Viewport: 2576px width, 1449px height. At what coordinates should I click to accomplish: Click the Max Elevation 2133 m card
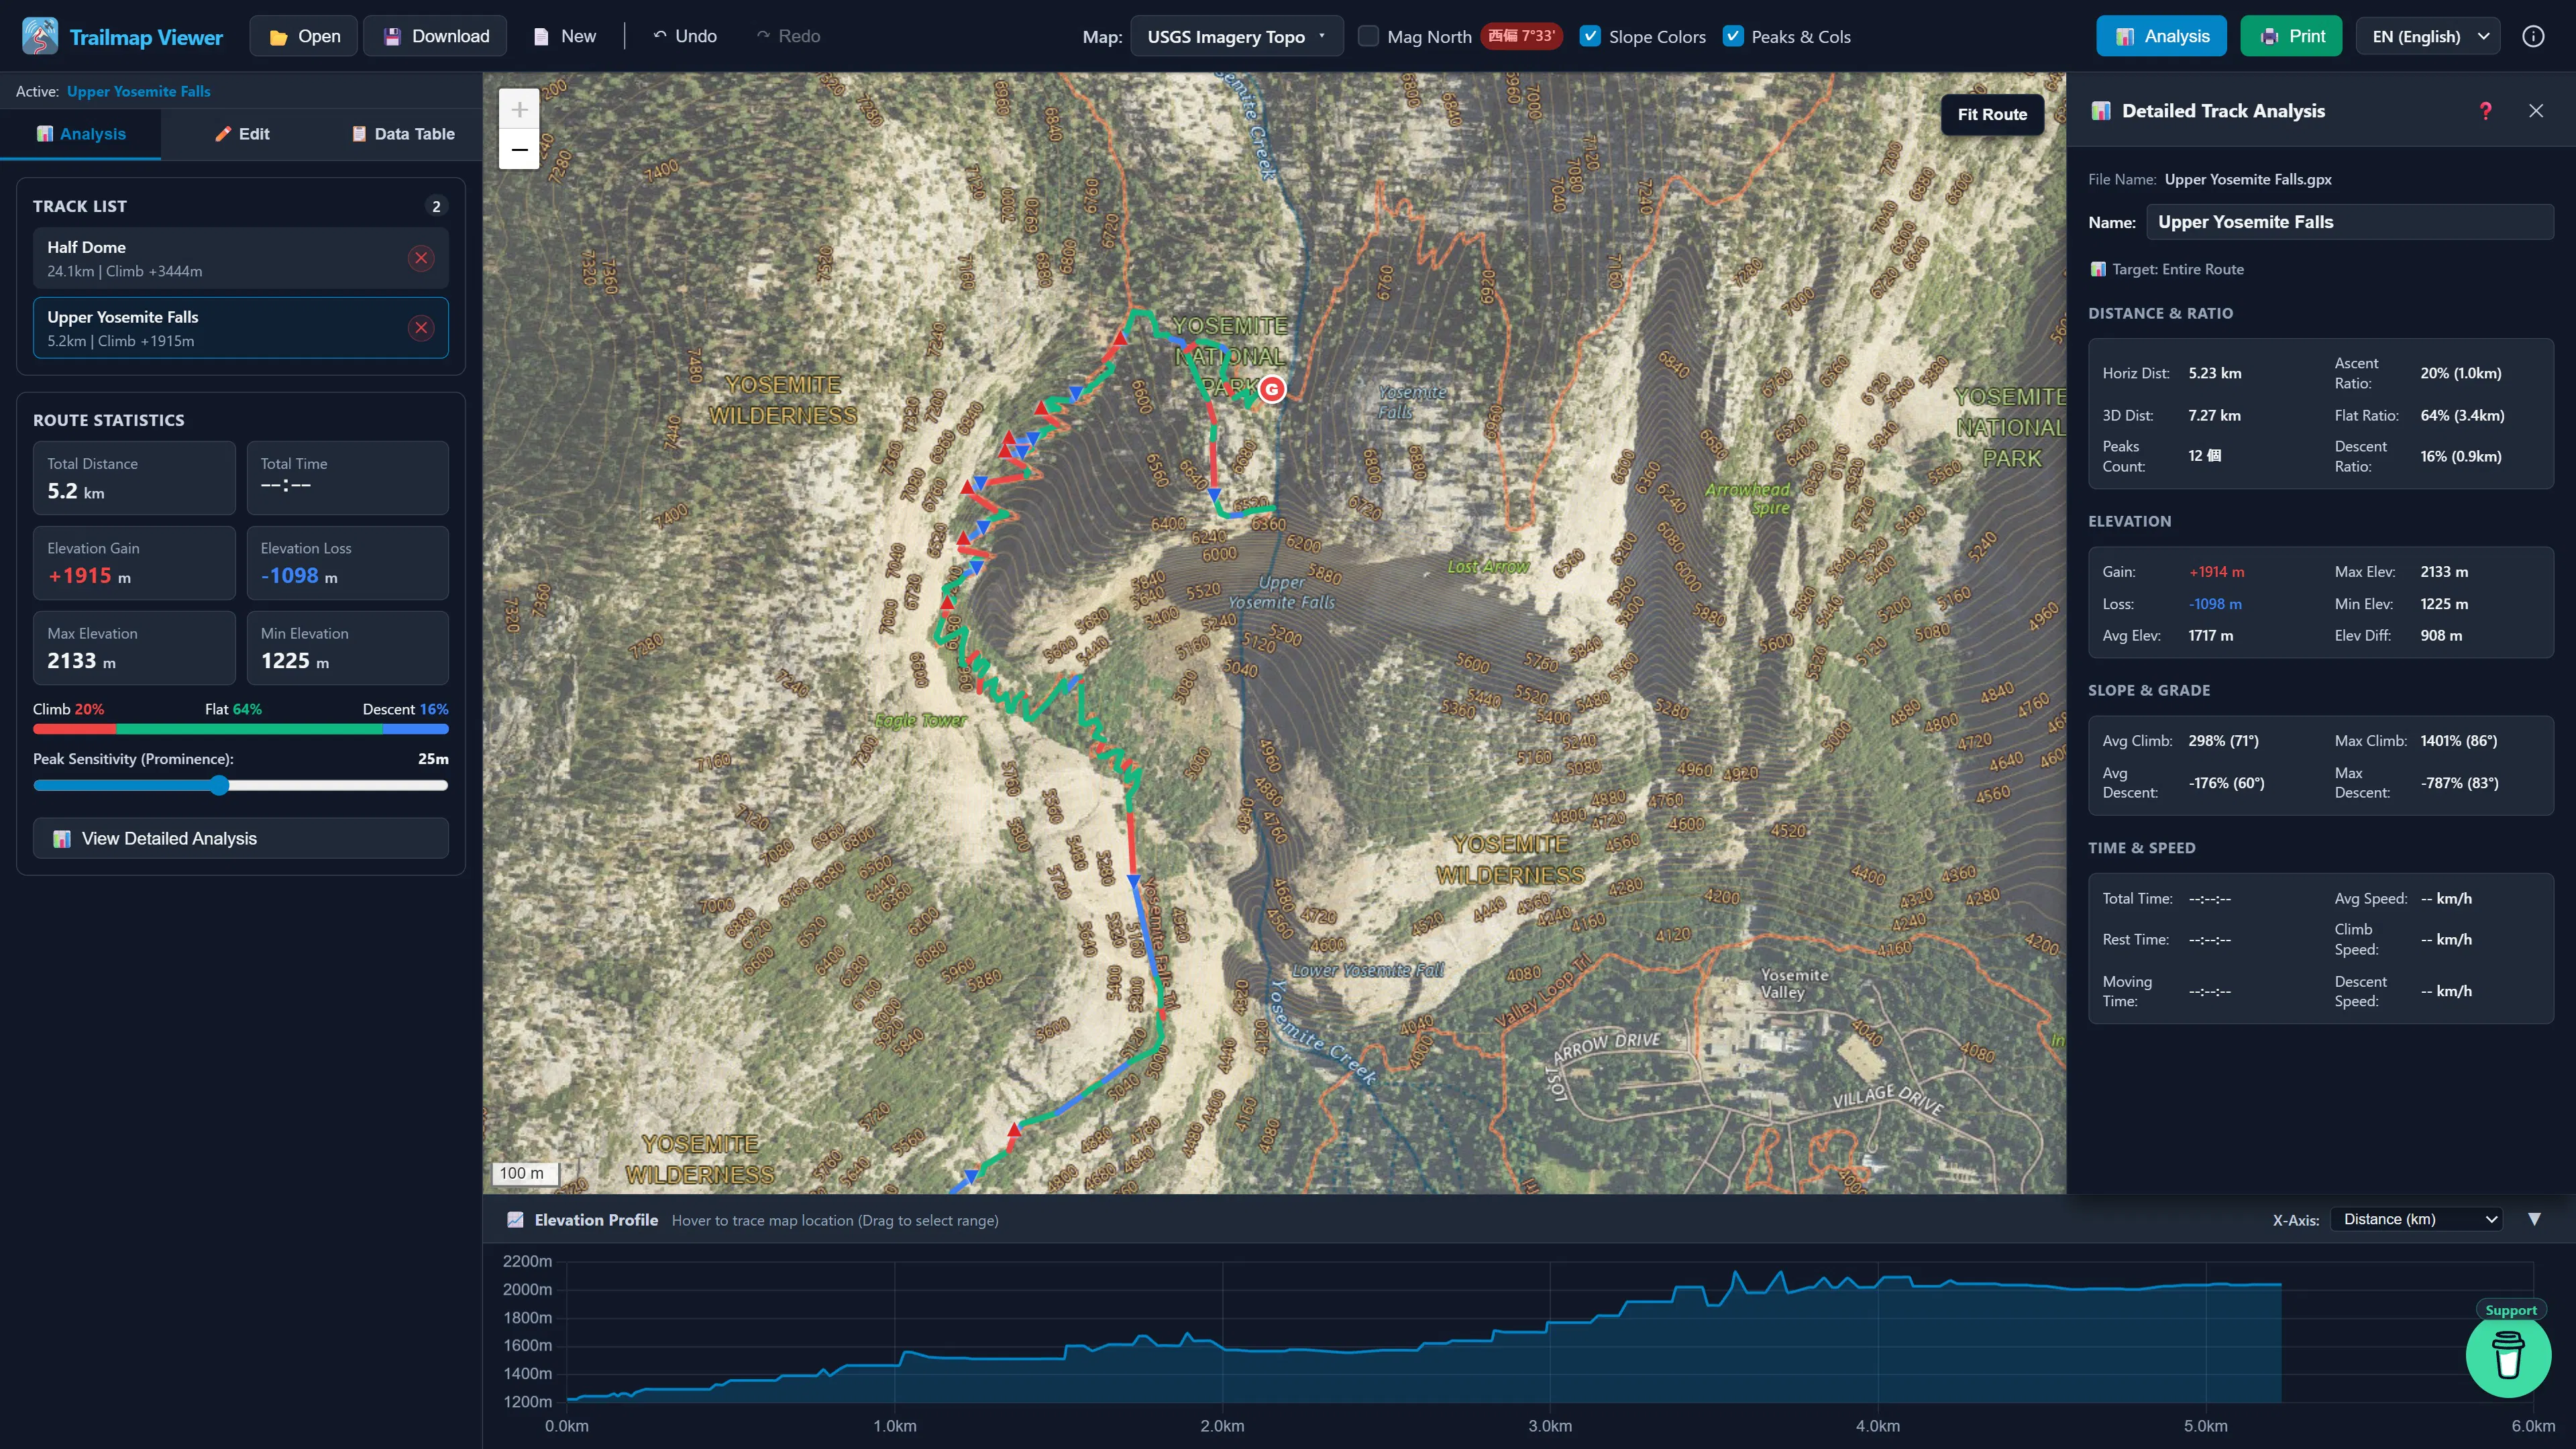coord(134,648)
